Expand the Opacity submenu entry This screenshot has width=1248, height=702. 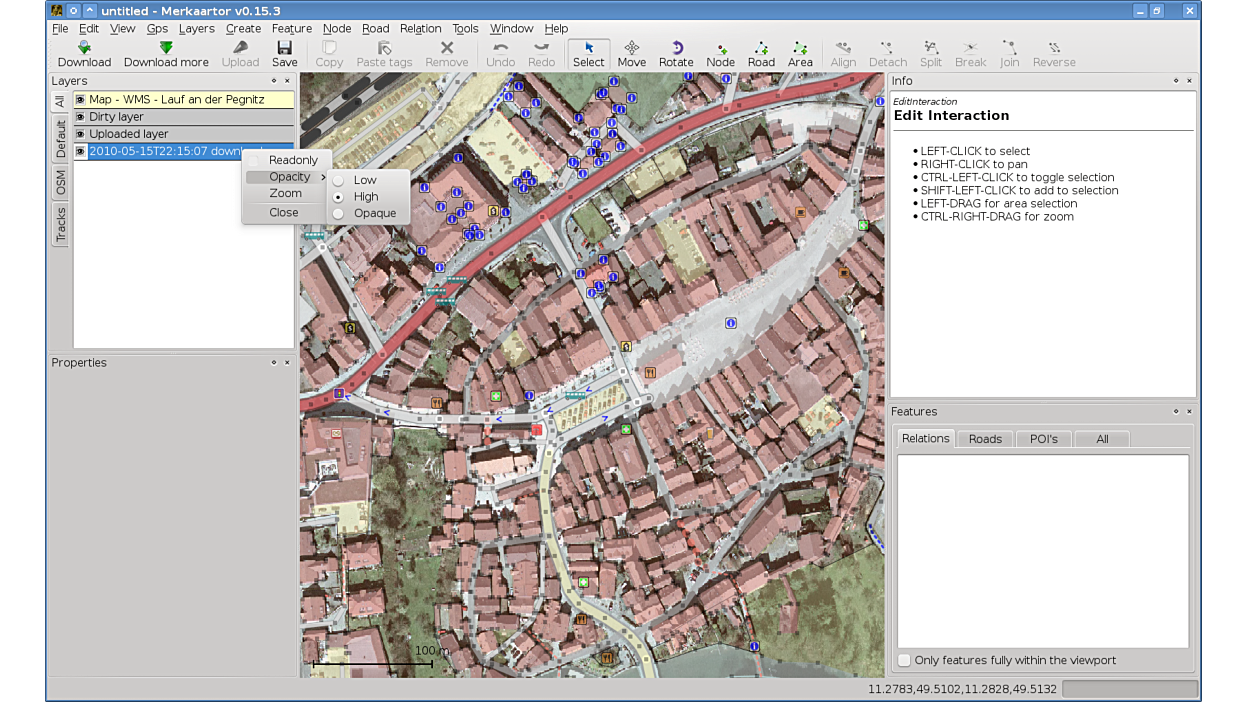(289, 177)
